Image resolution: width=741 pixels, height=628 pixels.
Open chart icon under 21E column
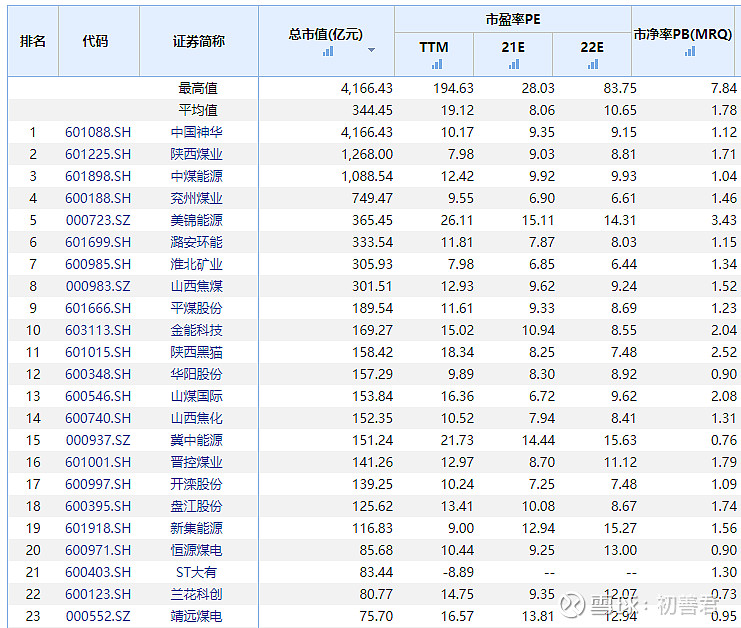(x=514, y=64)
